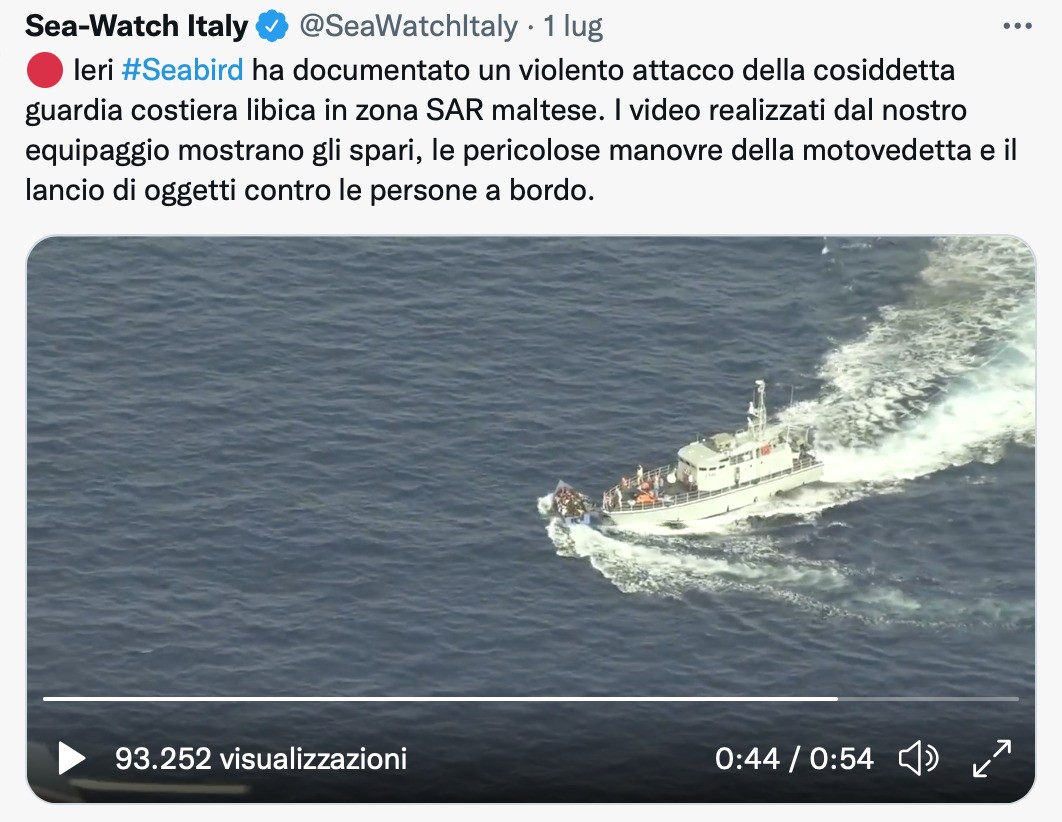Open the @SeaWatchItaly handle link
Screen dimensions: 1062x822
pos(408,26)
